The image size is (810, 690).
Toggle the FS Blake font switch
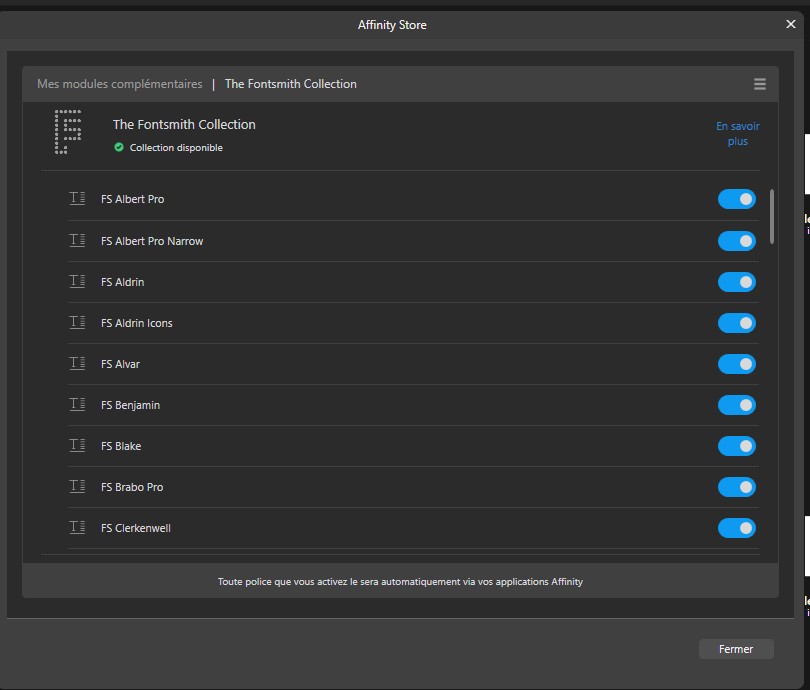(737, 446)
